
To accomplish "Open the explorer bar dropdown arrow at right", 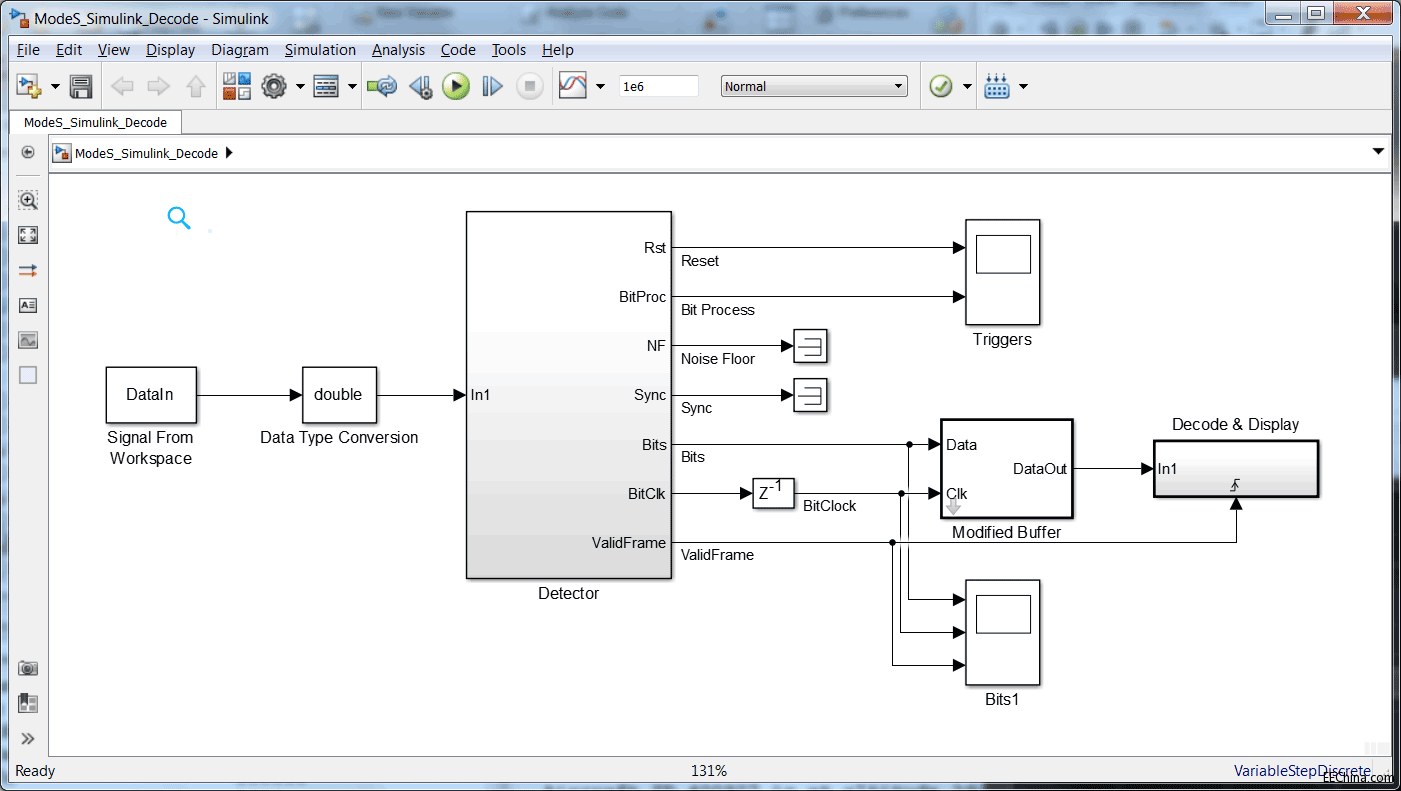I will (1379, 152).
